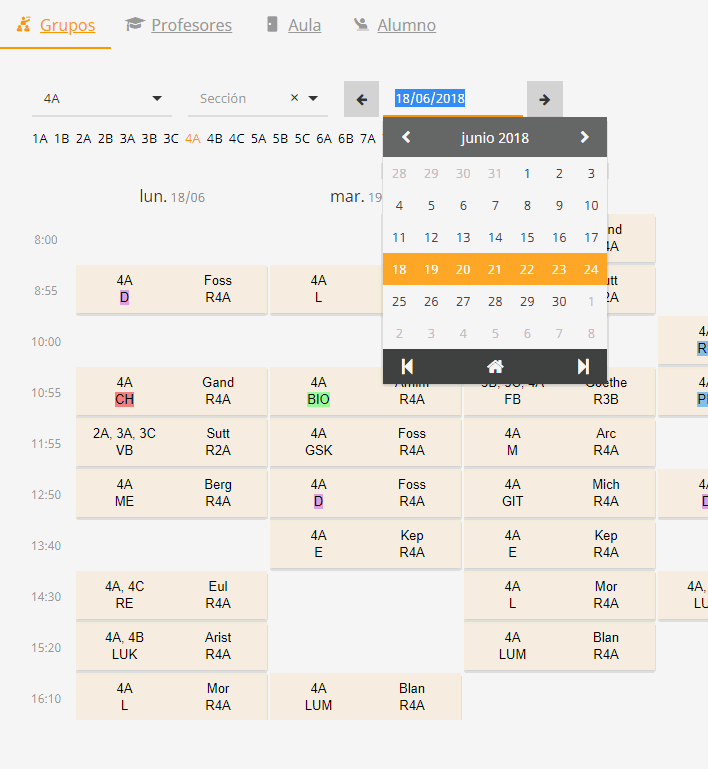Screen dimensions: 708x769
Task: Go to previous week with left arrow button
Action: coord(361,99)
